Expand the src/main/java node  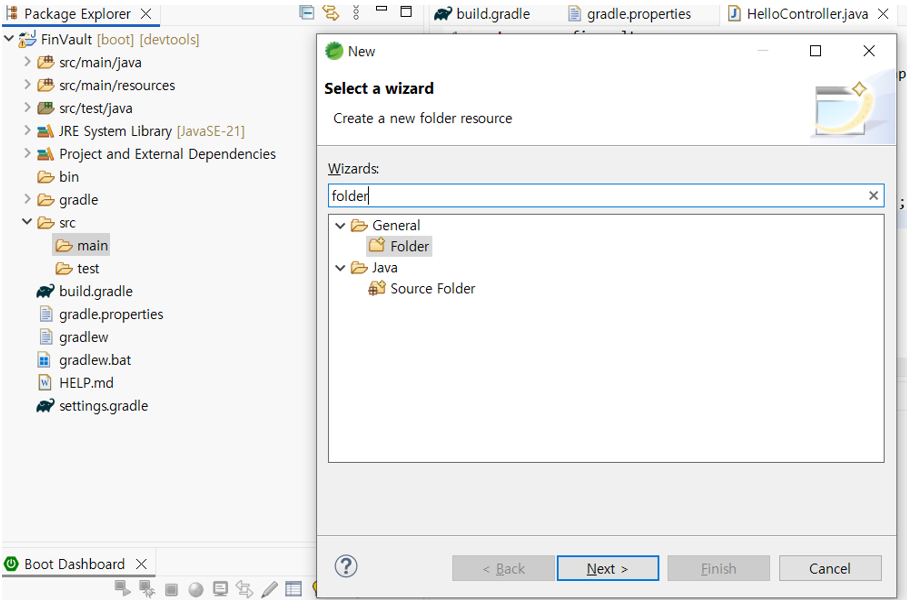click(27, 61)
